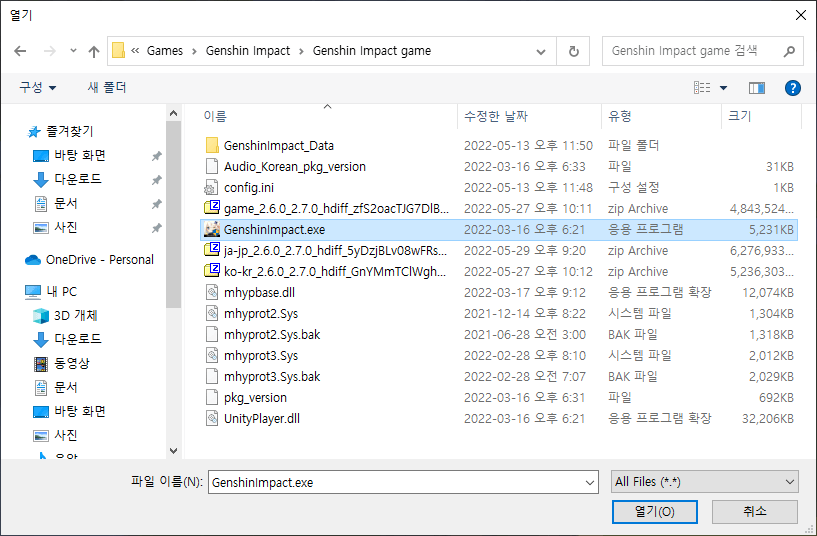Create a folder with 새 폴더
This screenshot has width=817, height=536.
(x=107, y=87)
